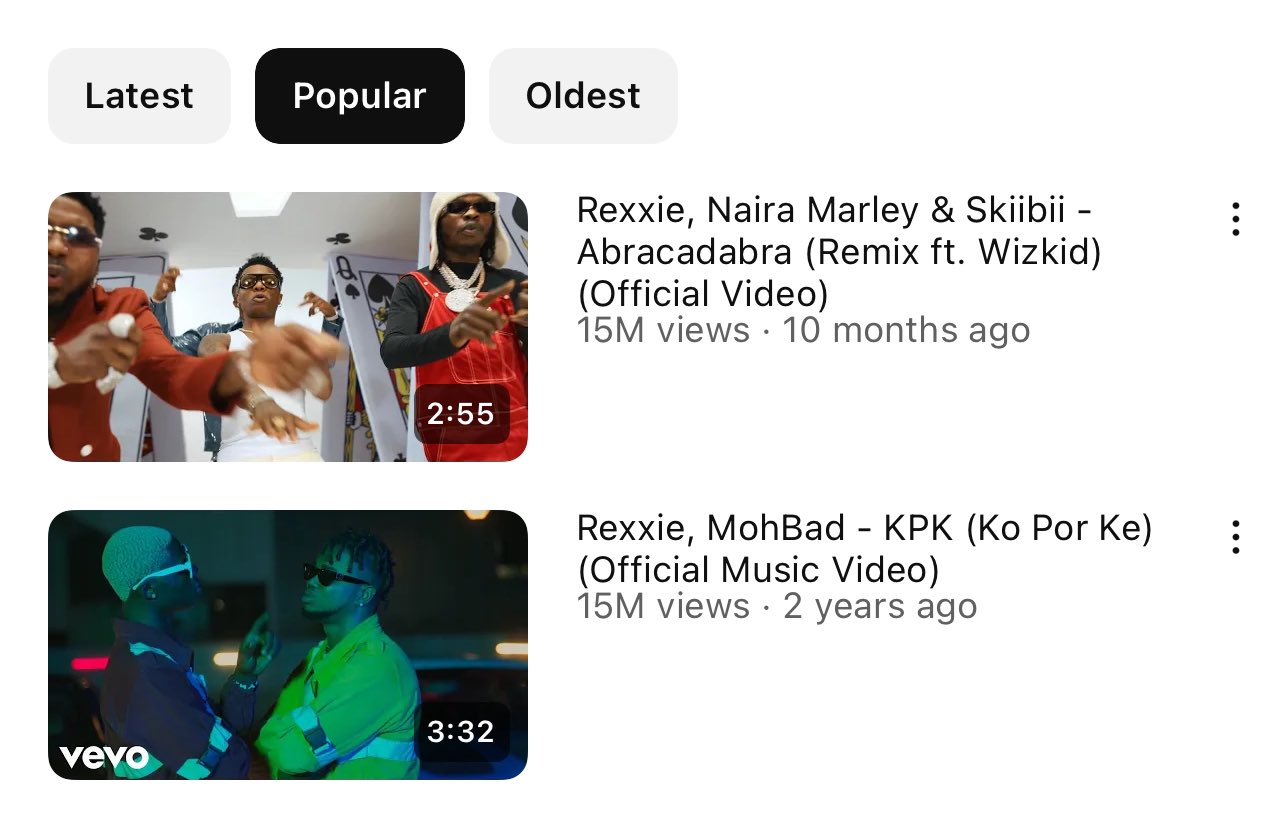Viewport: 1284px width, 816px height.
Task: Select the Oldest sort chip
Action: [583, 96]
